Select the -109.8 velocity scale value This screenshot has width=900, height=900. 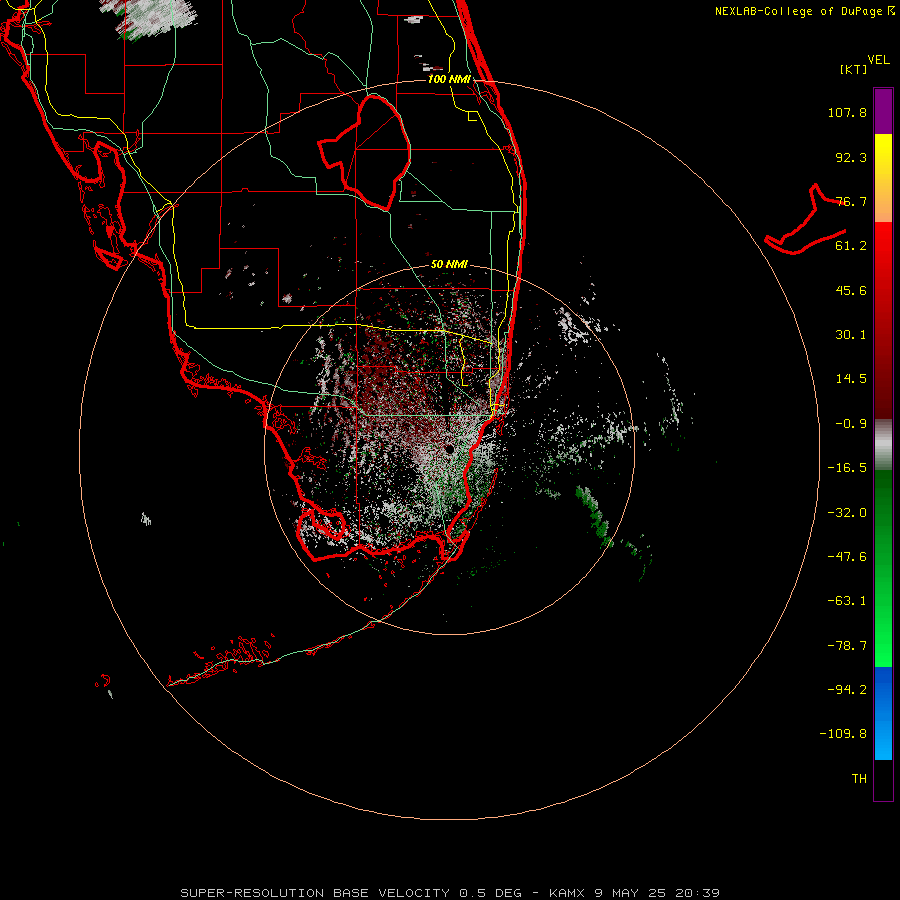(x=843, y=734)
